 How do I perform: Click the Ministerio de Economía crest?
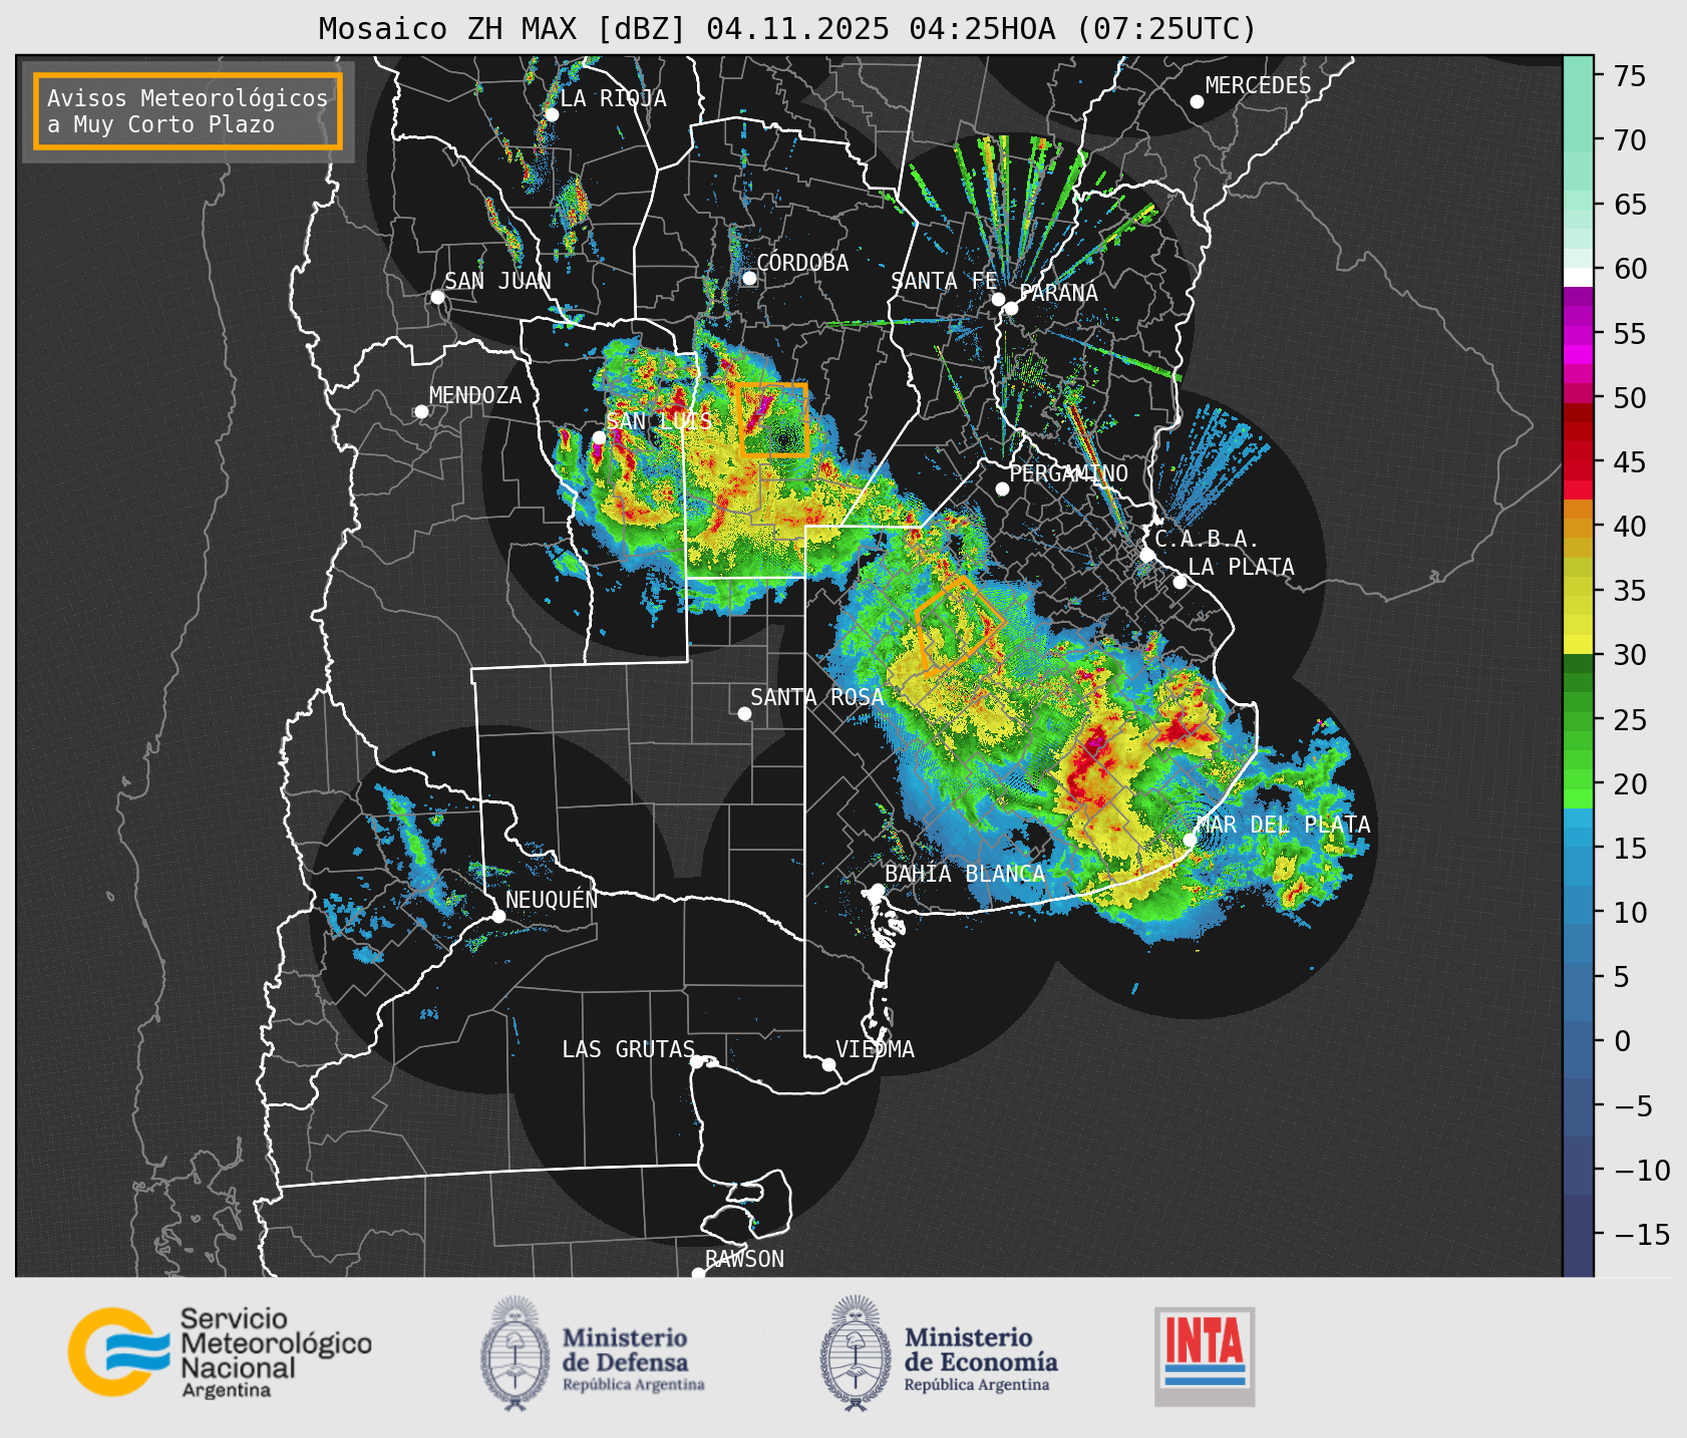(855, 1353)
